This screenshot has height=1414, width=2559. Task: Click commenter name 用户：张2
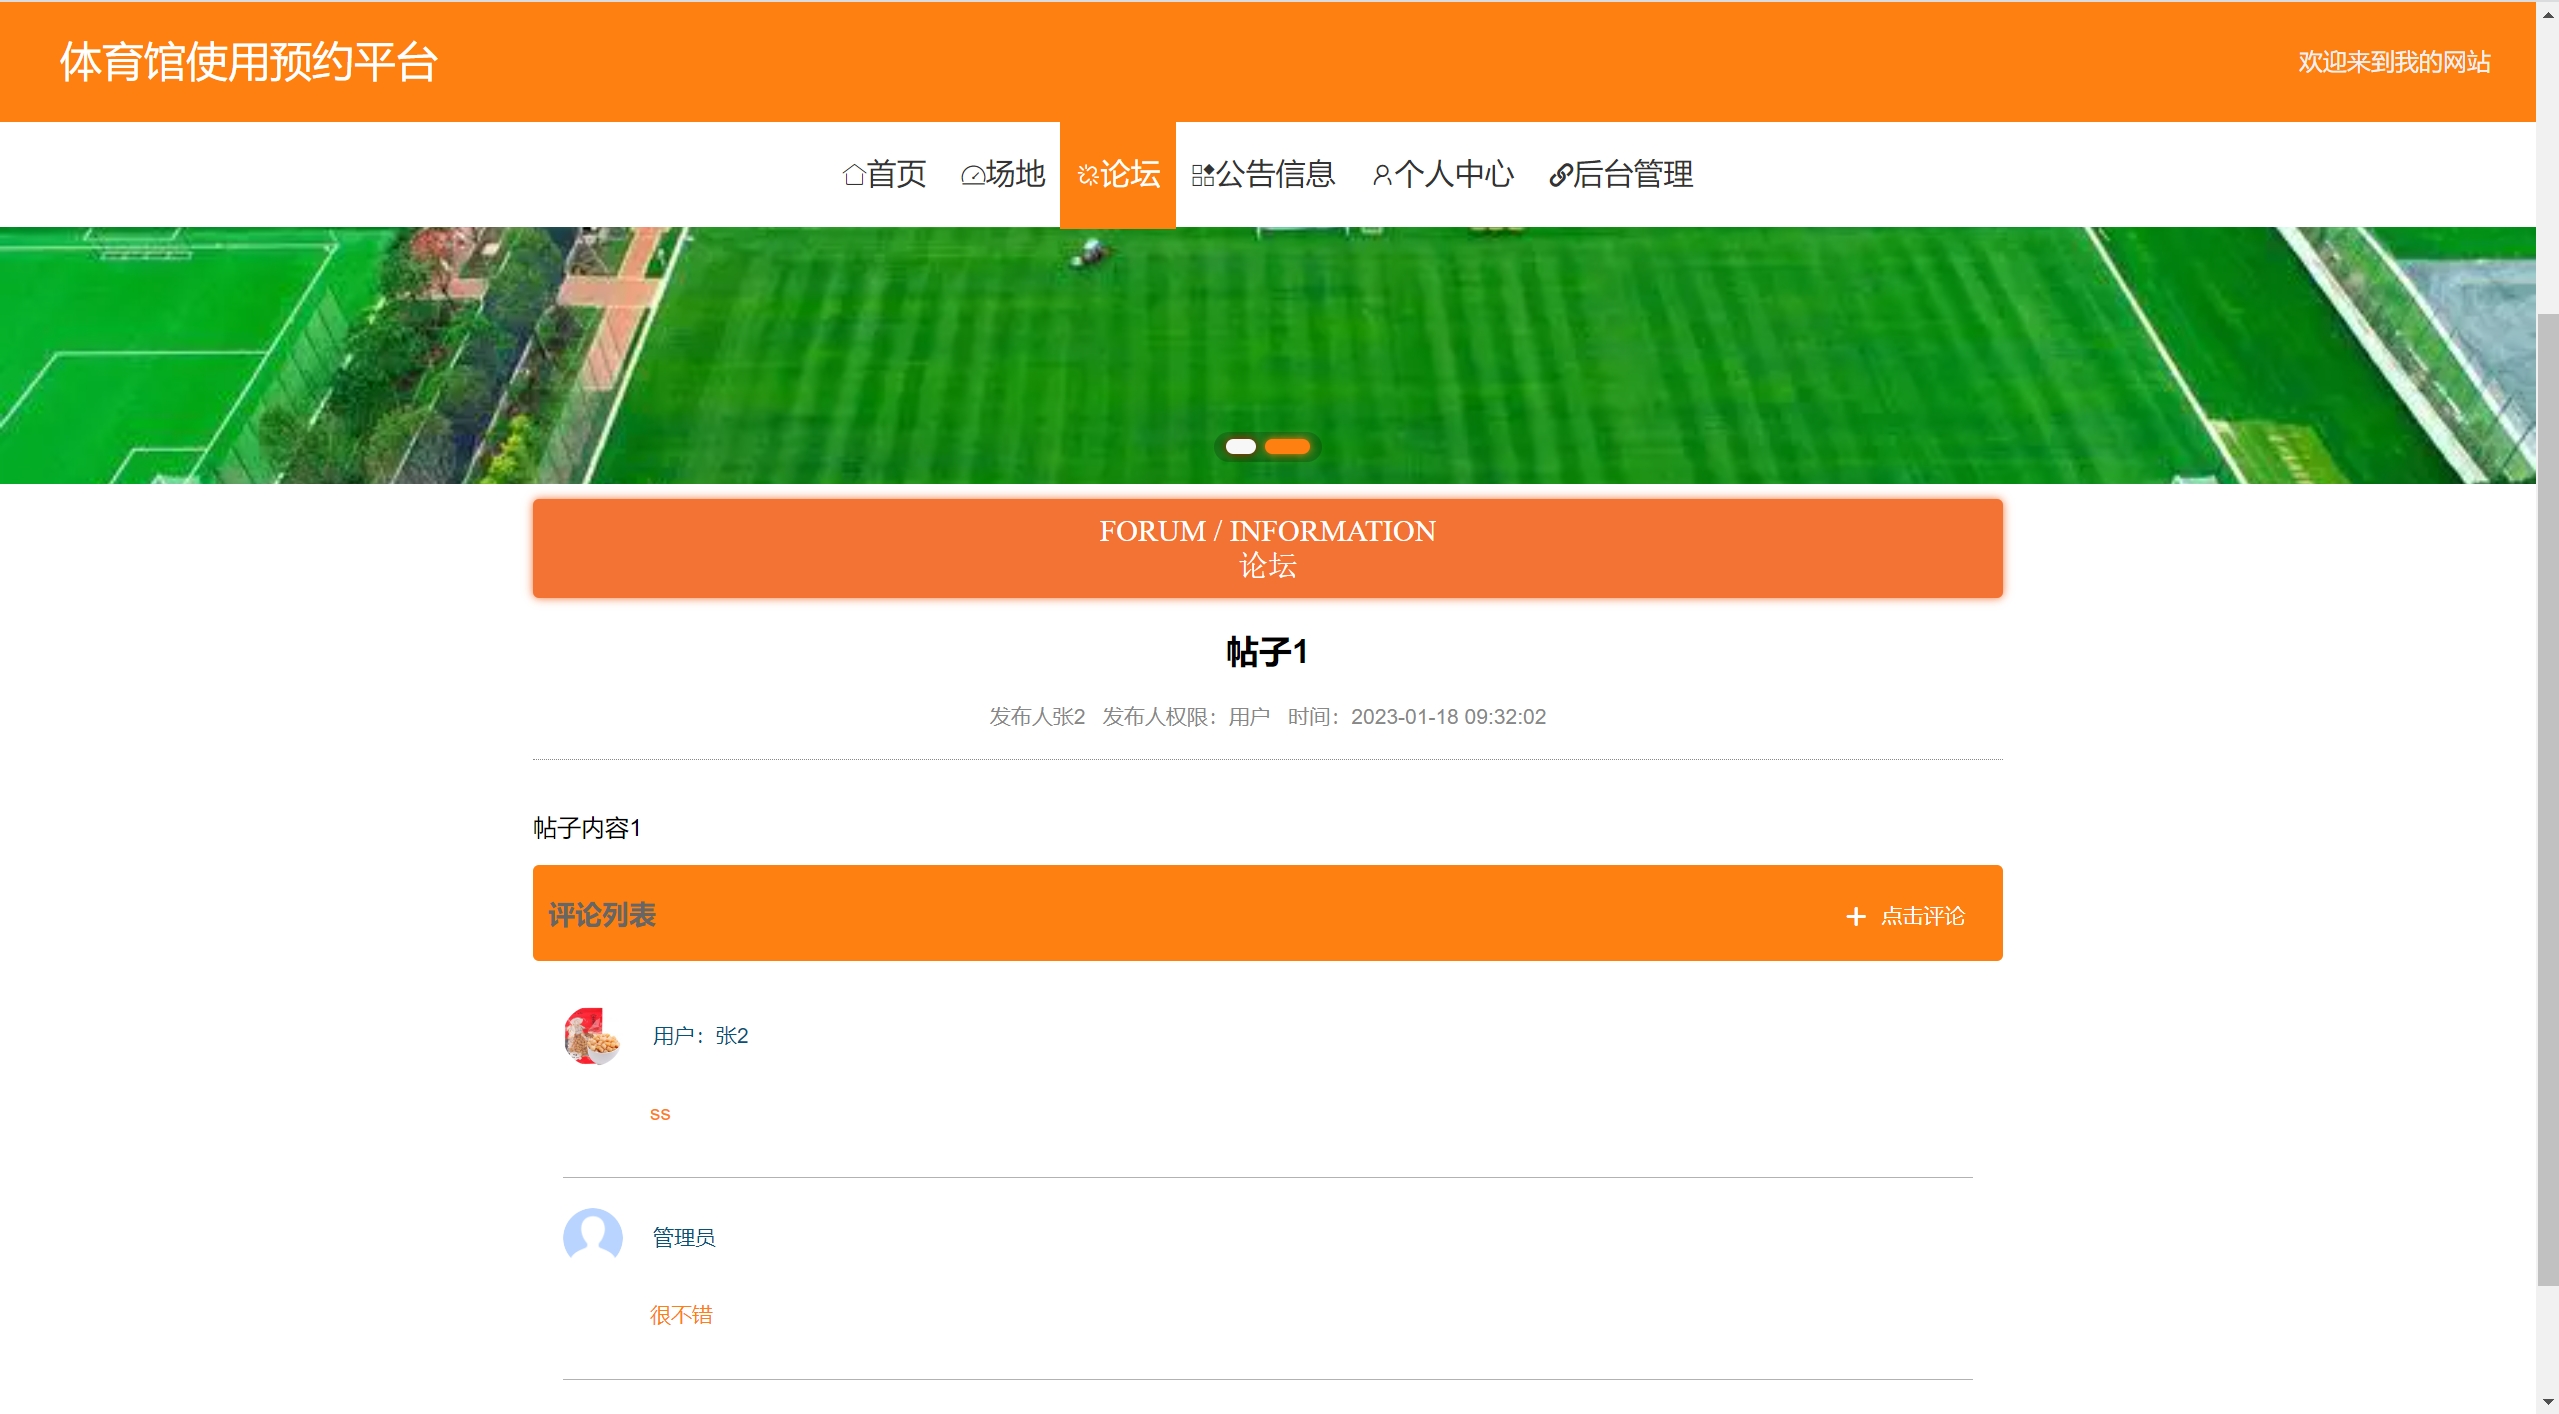700,1036
